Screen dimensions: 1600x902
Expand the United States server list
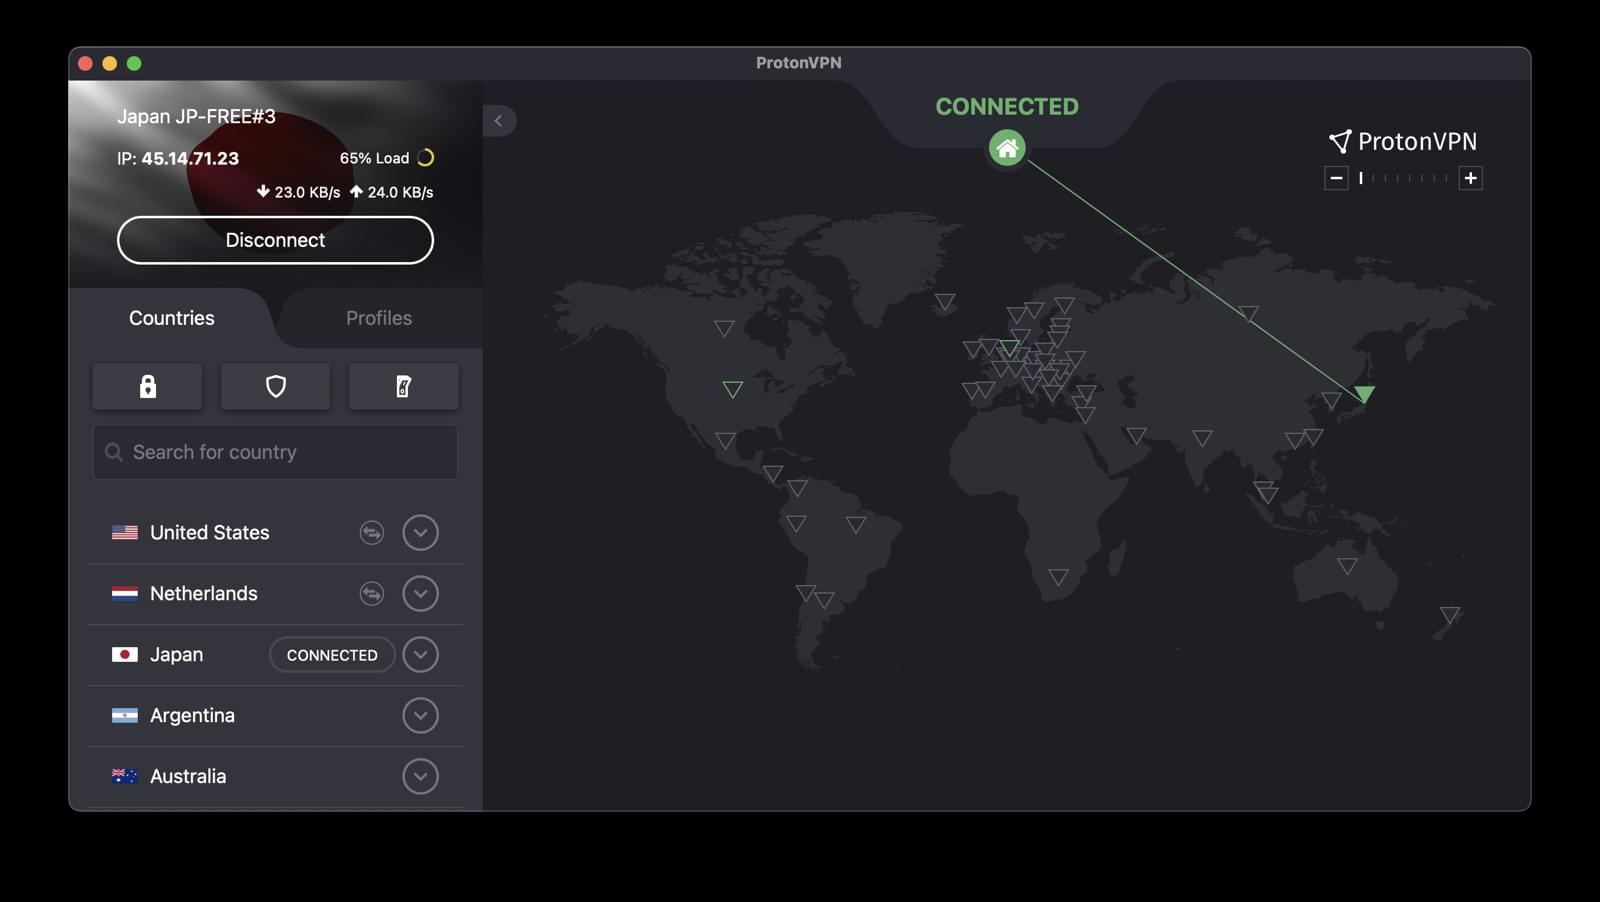(420, 533)
